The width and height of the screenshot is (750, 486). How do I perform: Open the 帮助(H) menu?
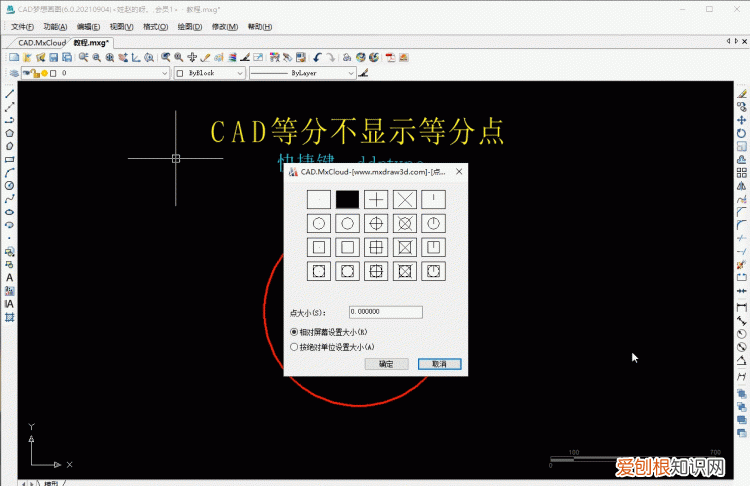pos(260,27)
